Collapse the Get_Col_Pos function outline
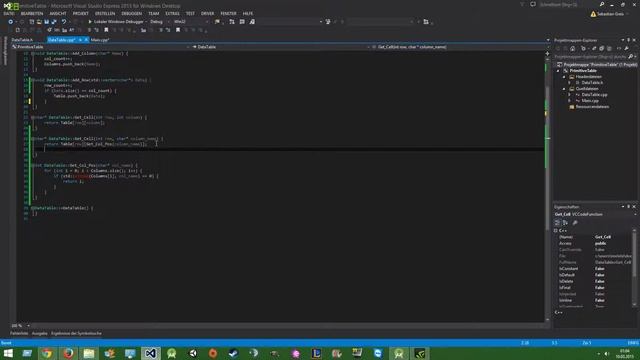 [32, 165]
